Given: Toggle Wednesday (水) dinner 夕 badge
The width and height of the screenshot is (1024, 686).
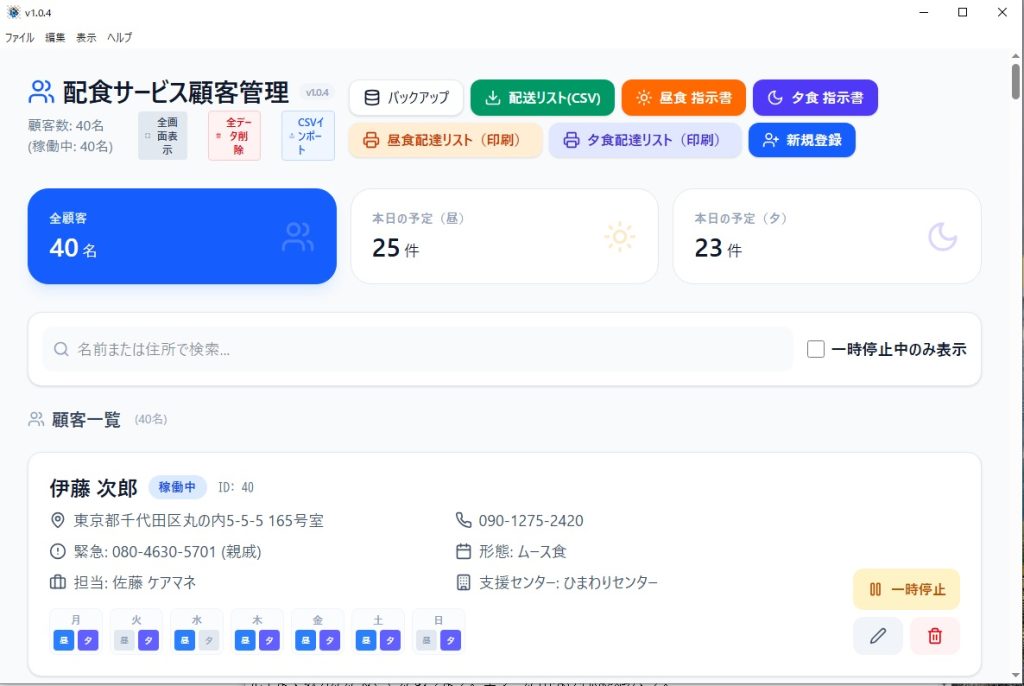Looking at the screenshot, I should pos(208,640).
